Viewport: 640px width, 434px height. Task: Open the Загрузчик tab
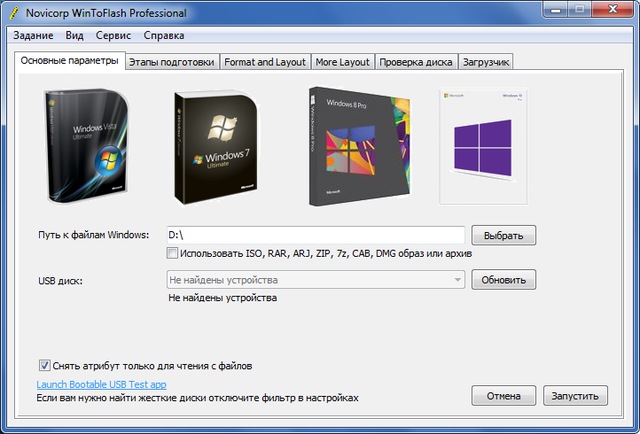pos(485,62)
